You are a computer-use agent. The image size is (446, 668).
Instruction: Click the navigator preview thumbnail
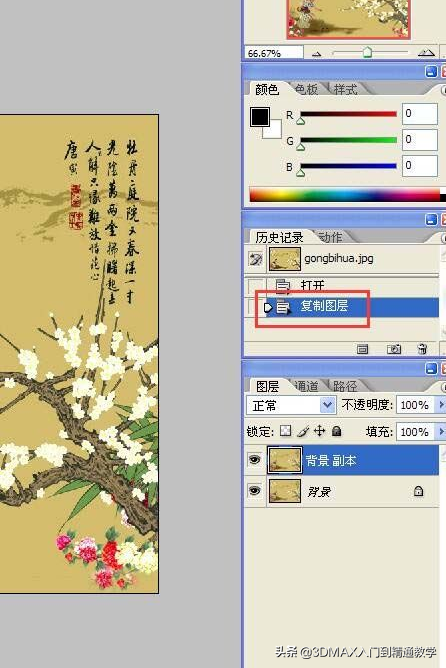tap(348, 19)
